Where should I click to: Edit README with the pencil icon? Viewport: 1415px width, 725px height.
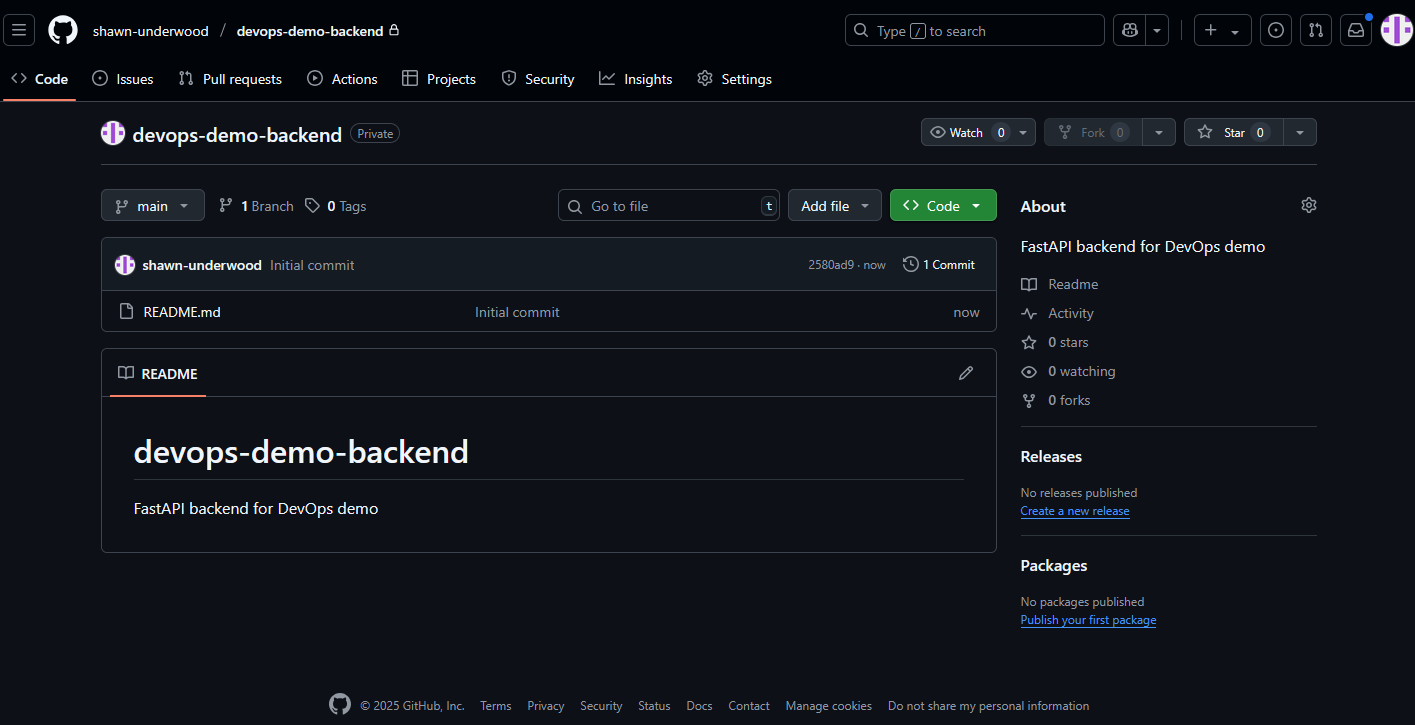[966, 373]
